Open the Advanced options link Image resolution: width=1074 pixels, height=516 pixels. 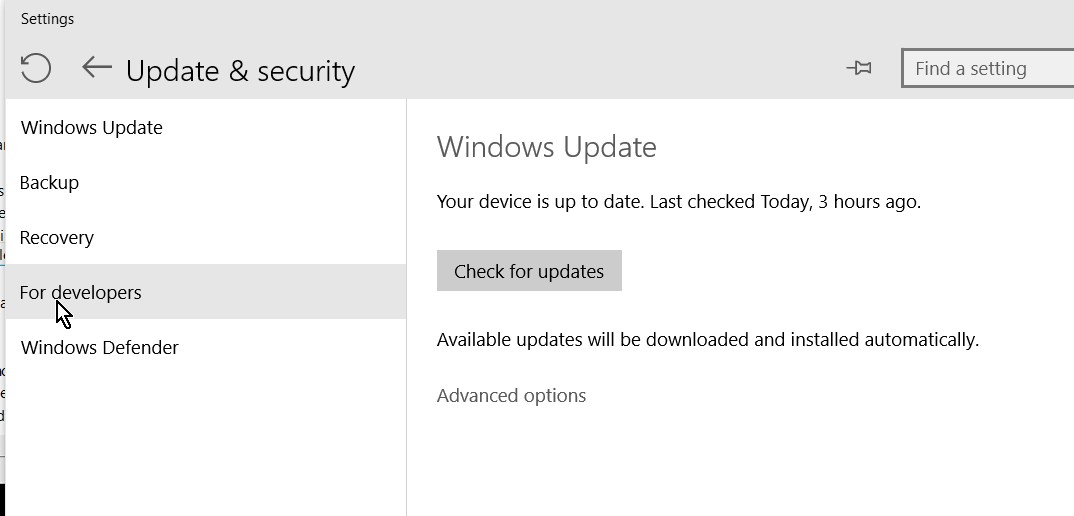[511, 396]
